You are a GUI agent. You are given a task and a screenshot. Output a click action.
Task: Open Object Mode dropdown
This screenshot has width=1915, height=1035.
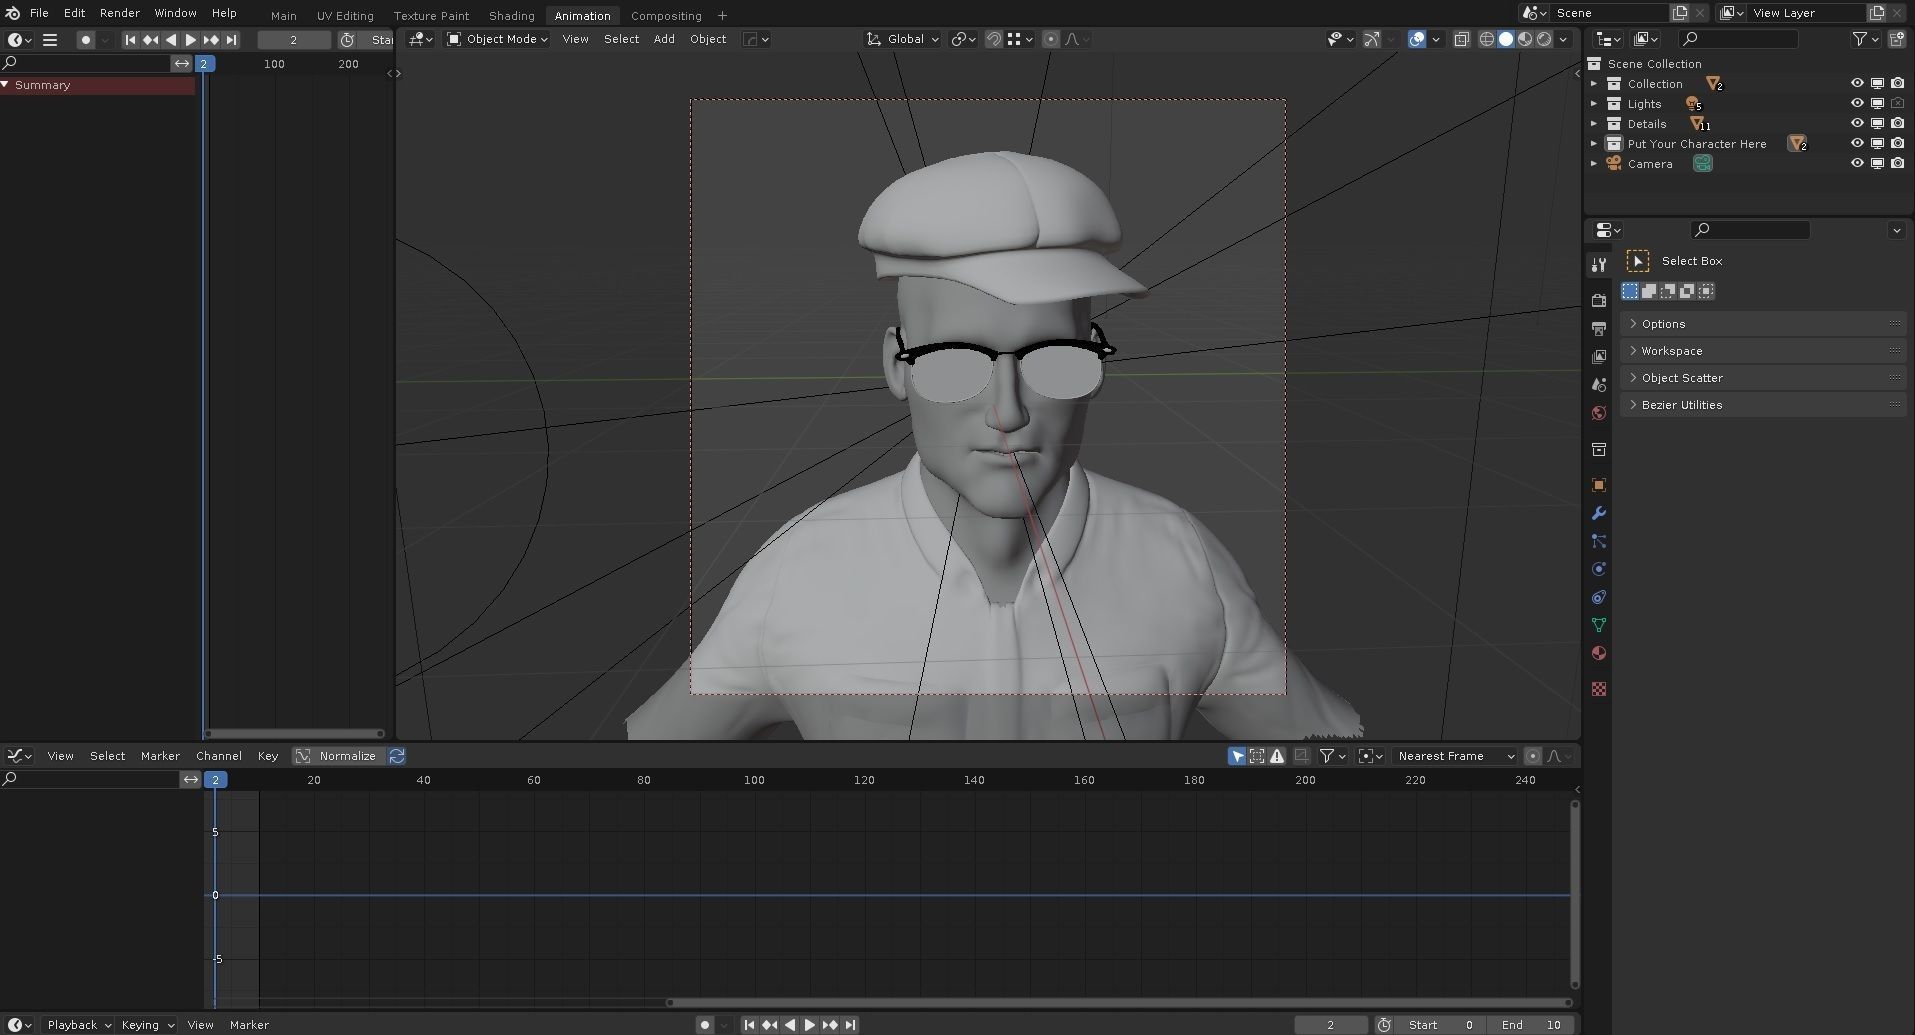coord(497,39)
